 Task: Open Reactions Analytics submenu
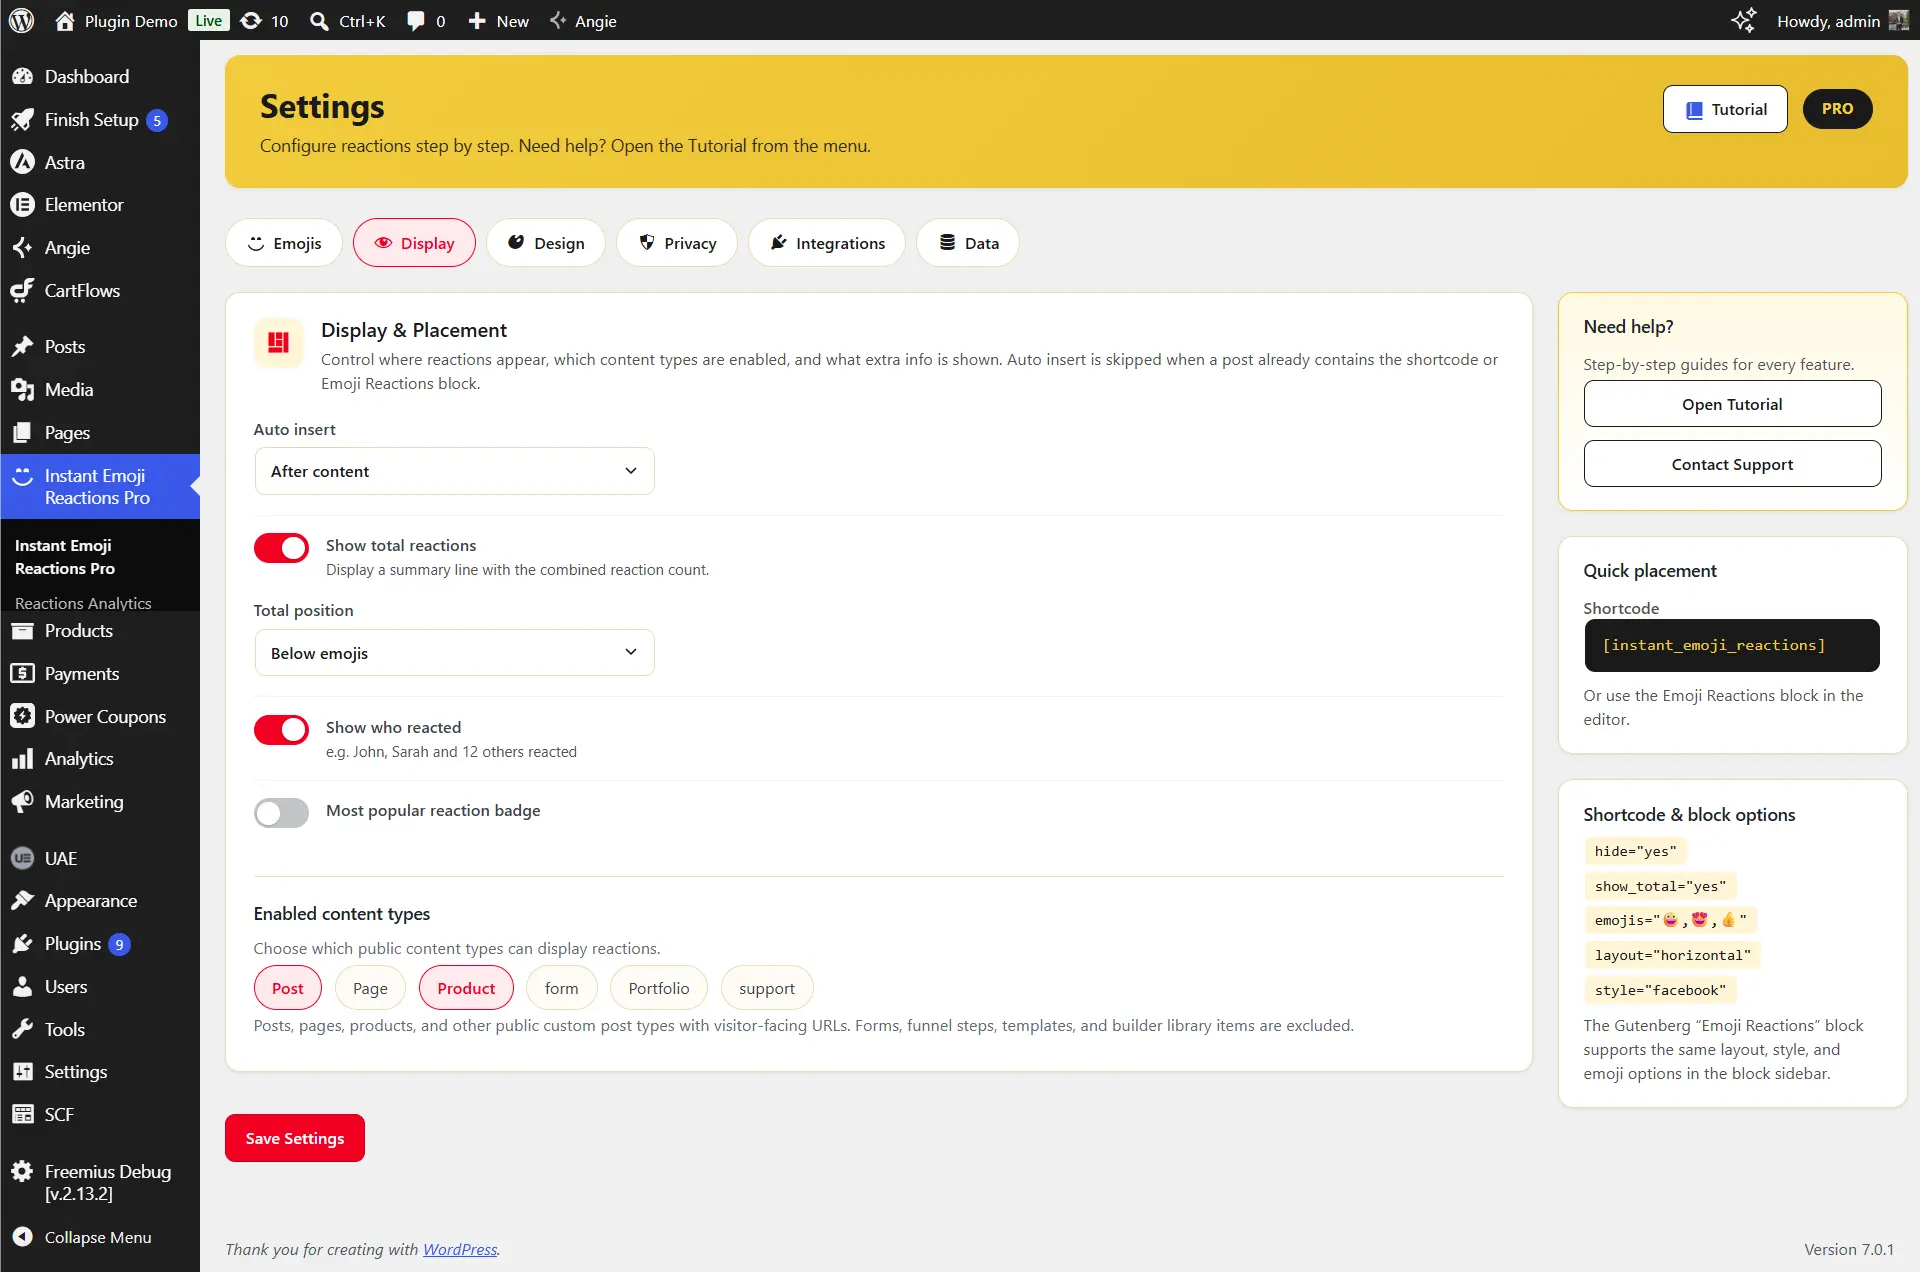click(x=83, y=602)
